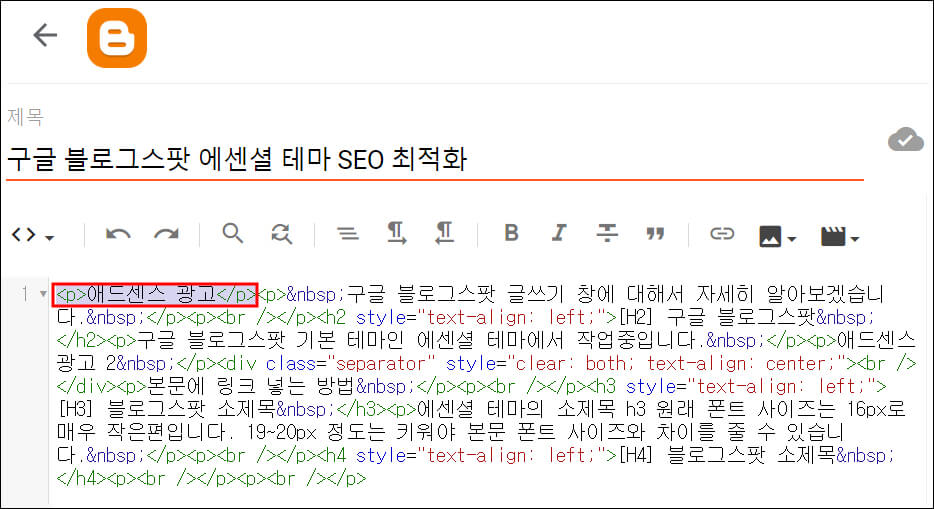This screenshot has width=934, height=509.
Task: Open the insert image dropdown
Action: point(777,236)
